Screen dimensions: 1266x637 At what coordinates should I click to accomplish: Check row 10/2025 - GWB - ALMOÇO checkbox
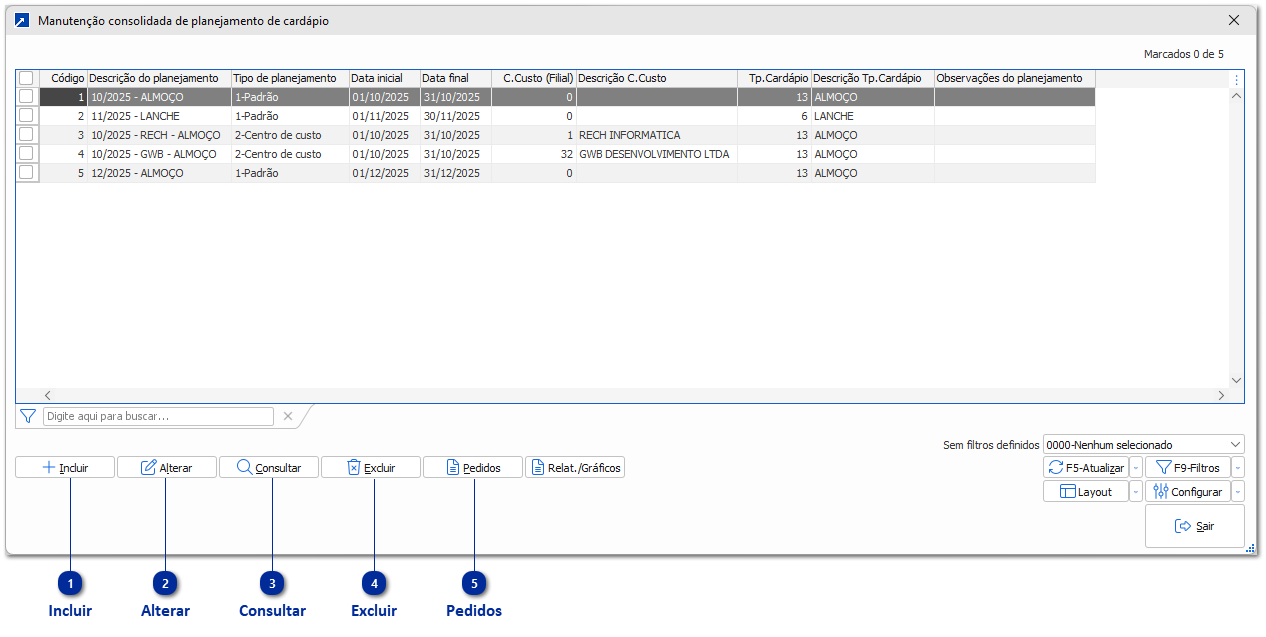26,154
